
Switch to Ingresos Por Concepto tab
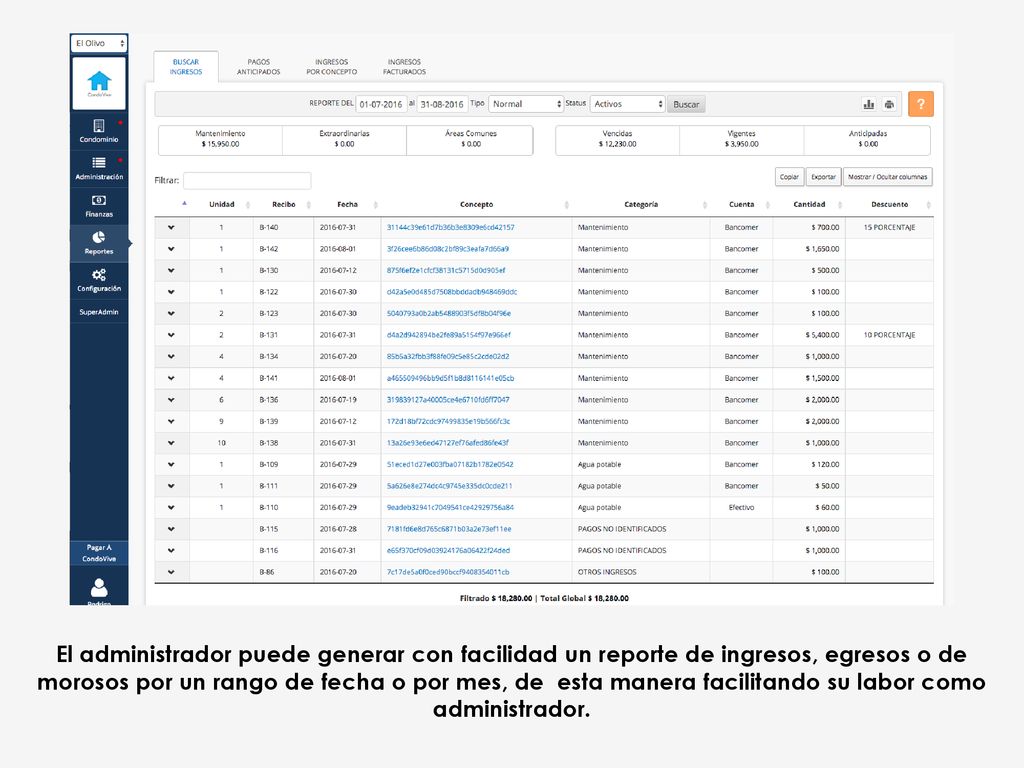click(332, 67)
